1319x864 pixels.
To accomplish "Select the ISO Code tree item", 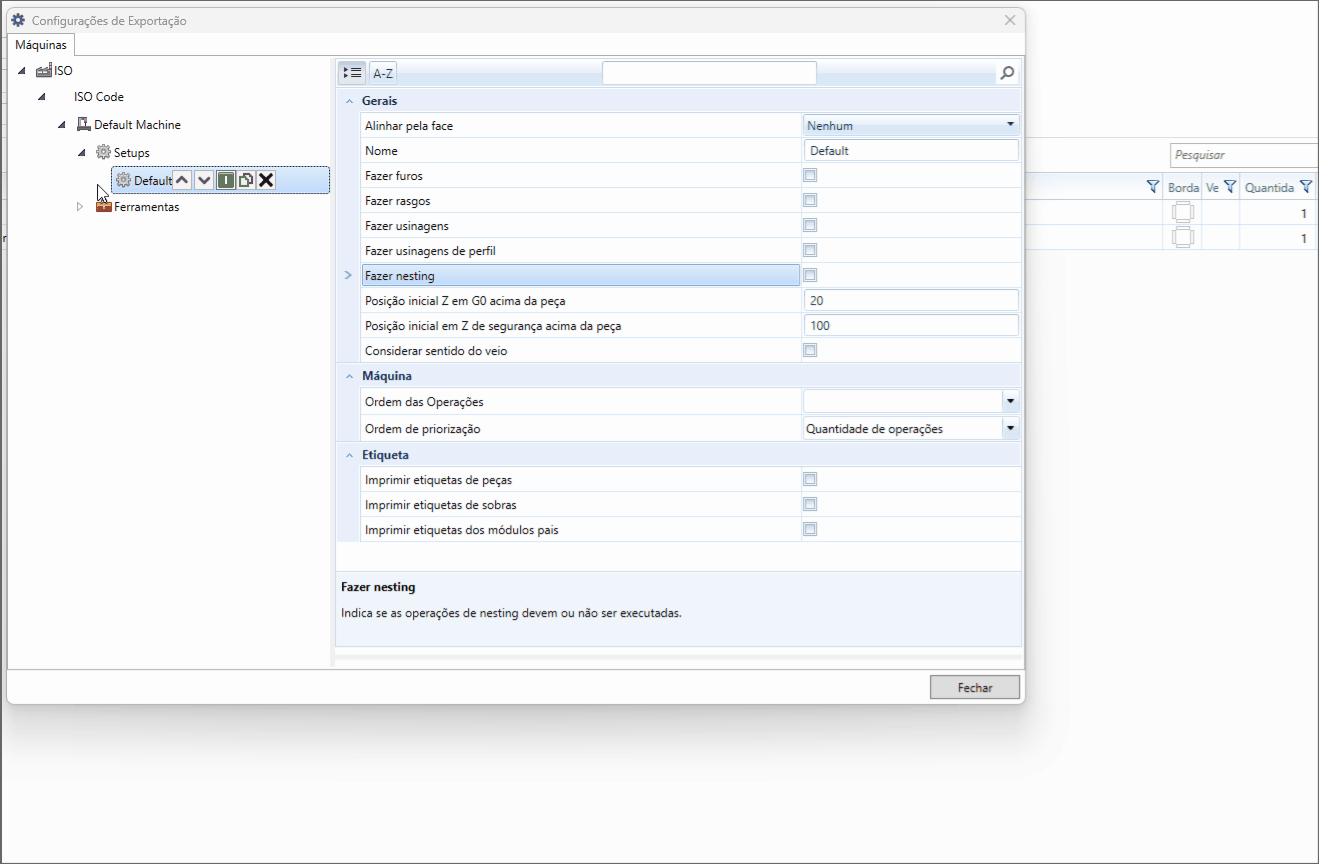I will point(99,98).
